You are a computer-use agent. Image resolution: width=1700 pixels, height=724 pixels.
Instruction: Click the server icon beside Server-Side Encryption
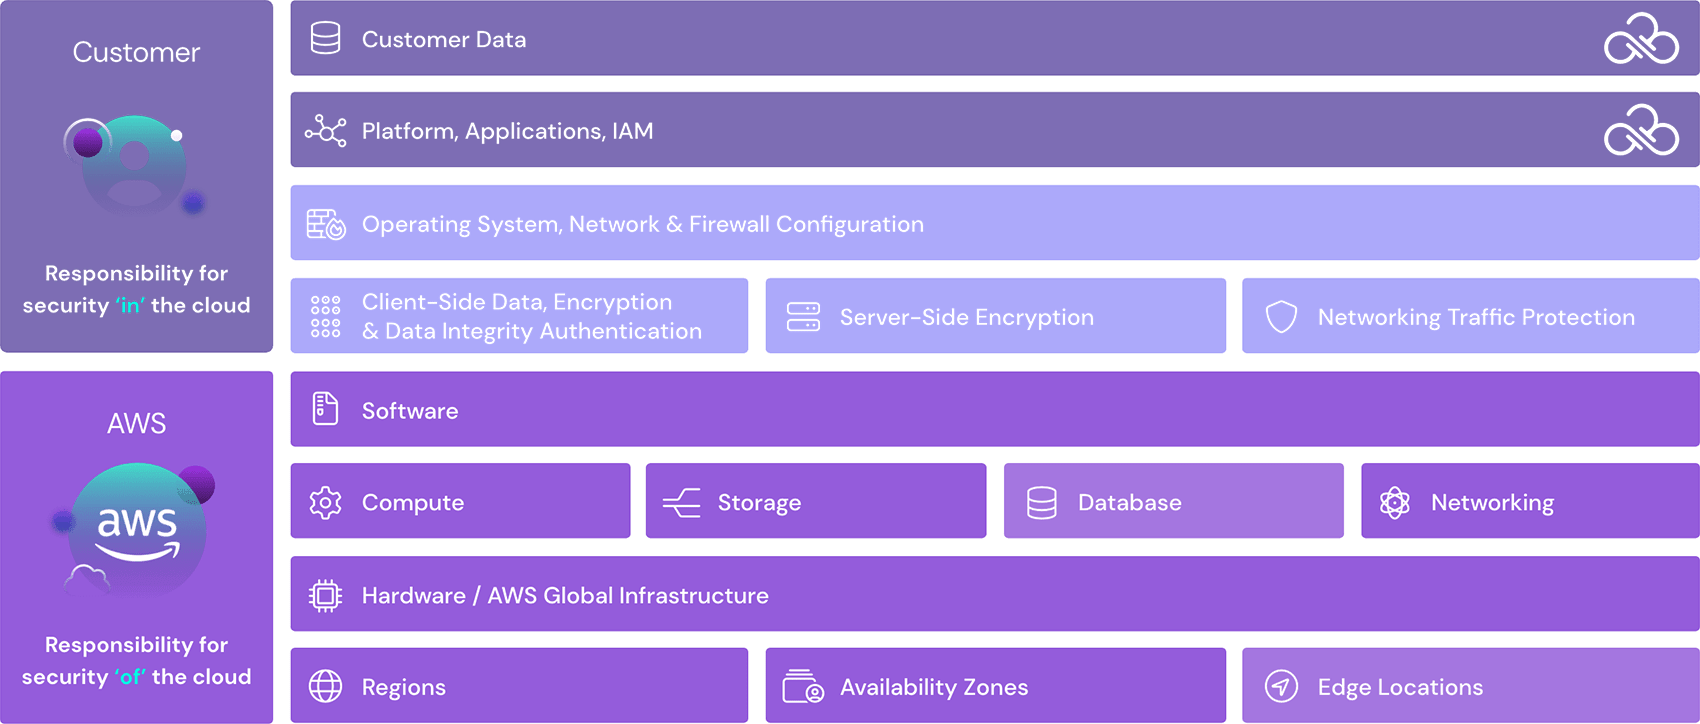point(803,317)
